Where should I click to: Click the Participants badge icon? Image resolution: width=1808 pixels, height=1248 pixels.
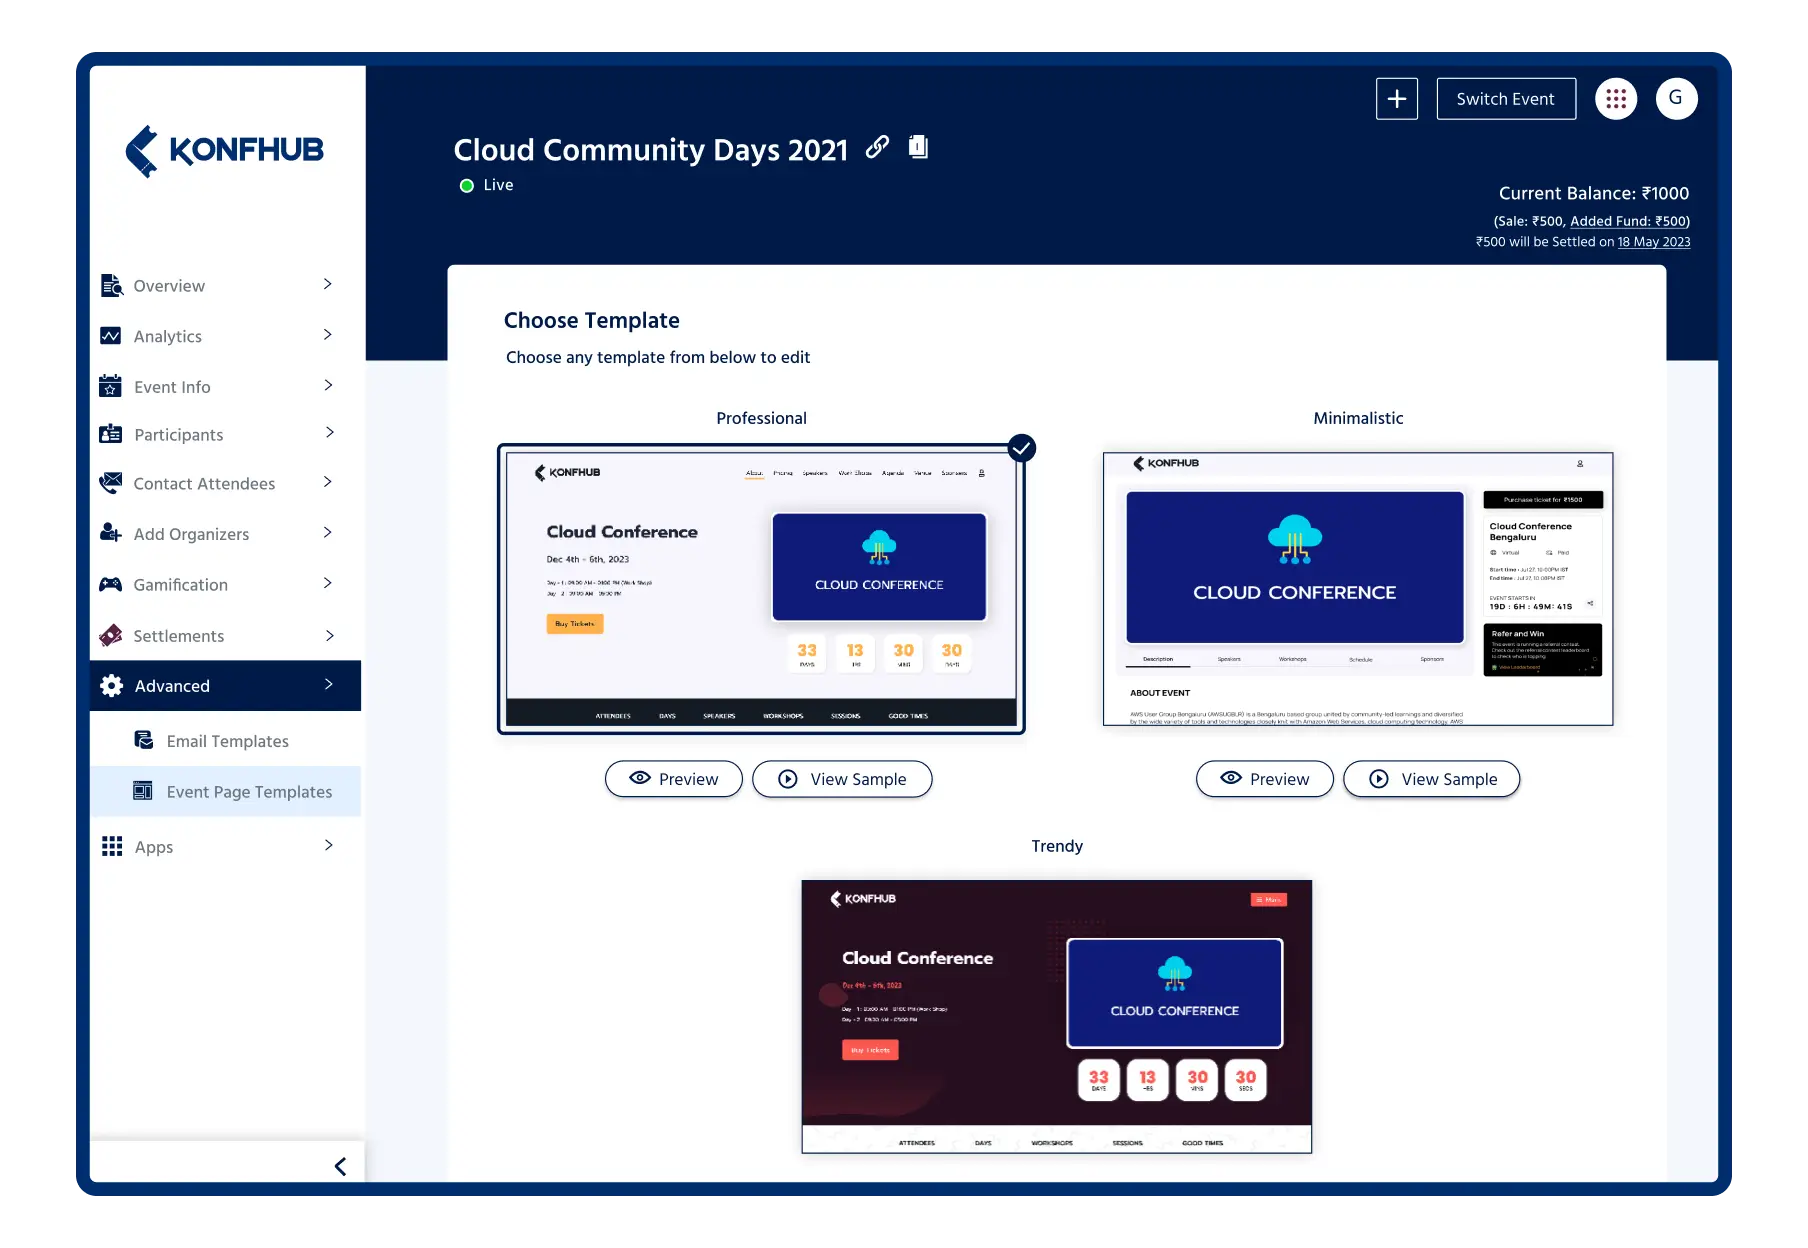point(111,434)
